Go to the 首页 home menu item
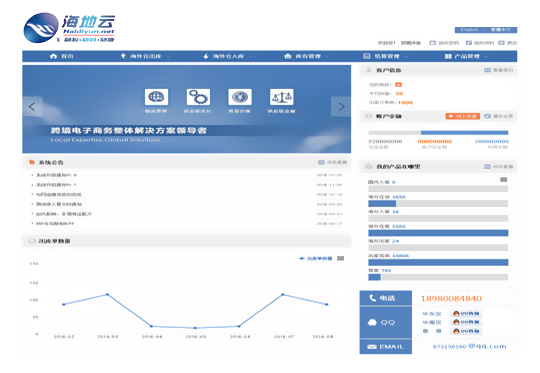This screenshot has width=540, height=373. 62,56
